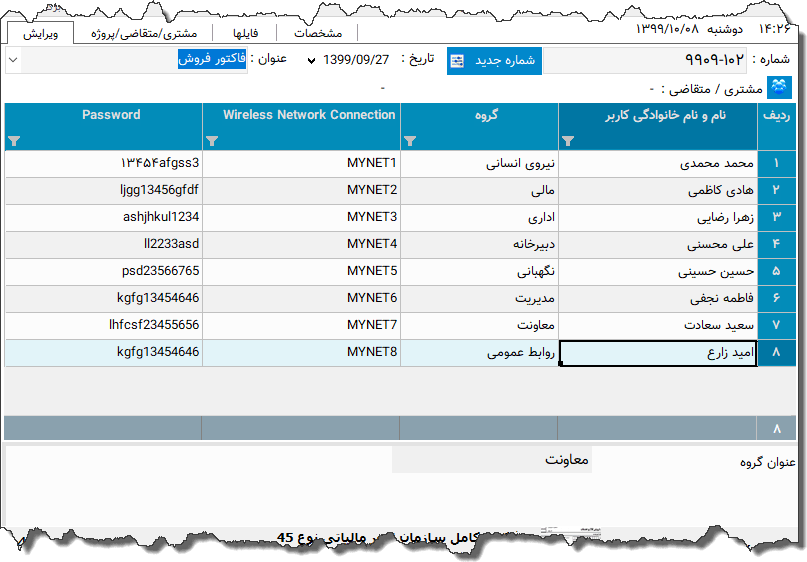807x562 pixels.
Task: Click the selected cell امید زارع
Action: [x=658, y=353]
